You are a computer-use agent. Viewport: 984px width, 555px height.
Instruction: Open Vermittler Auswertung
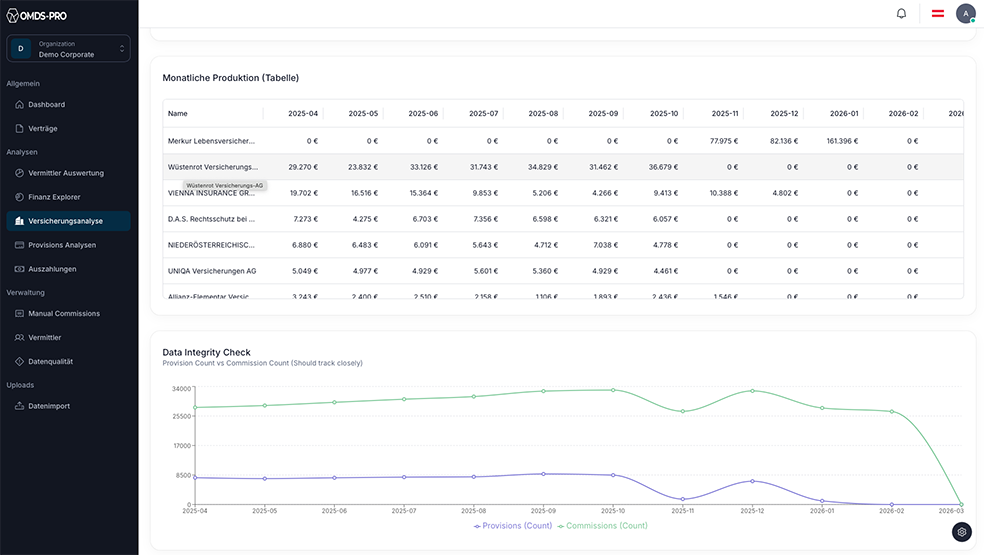point(68,173)
